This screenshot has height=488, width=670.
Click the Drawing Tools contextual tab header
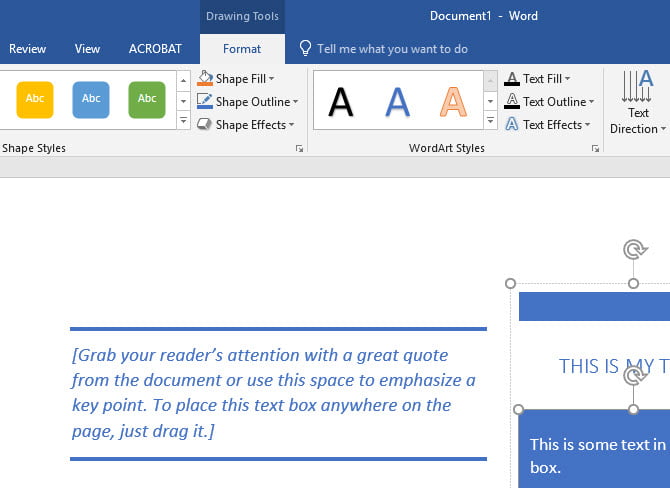point(242,16)
